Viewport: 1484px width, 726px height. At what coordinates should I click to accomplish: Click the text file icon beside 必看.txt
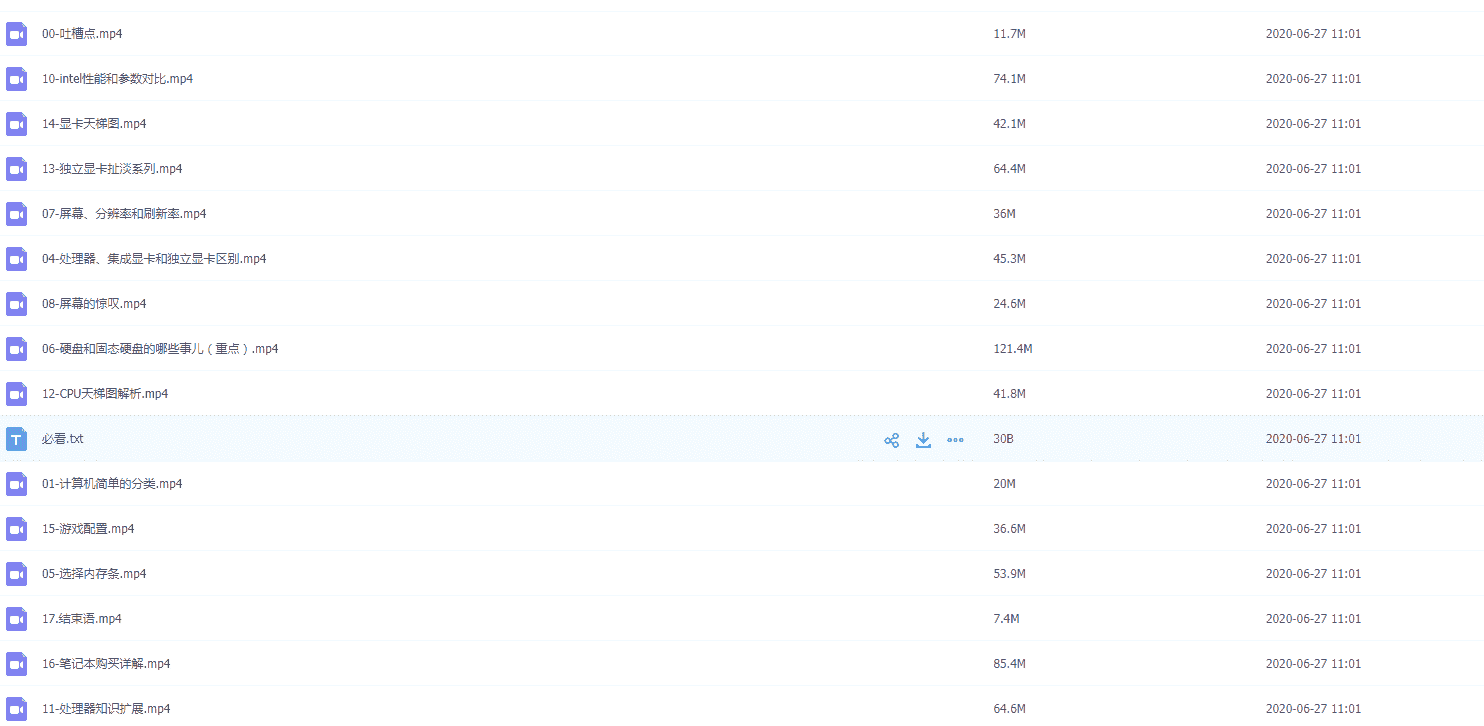[16, 439]
